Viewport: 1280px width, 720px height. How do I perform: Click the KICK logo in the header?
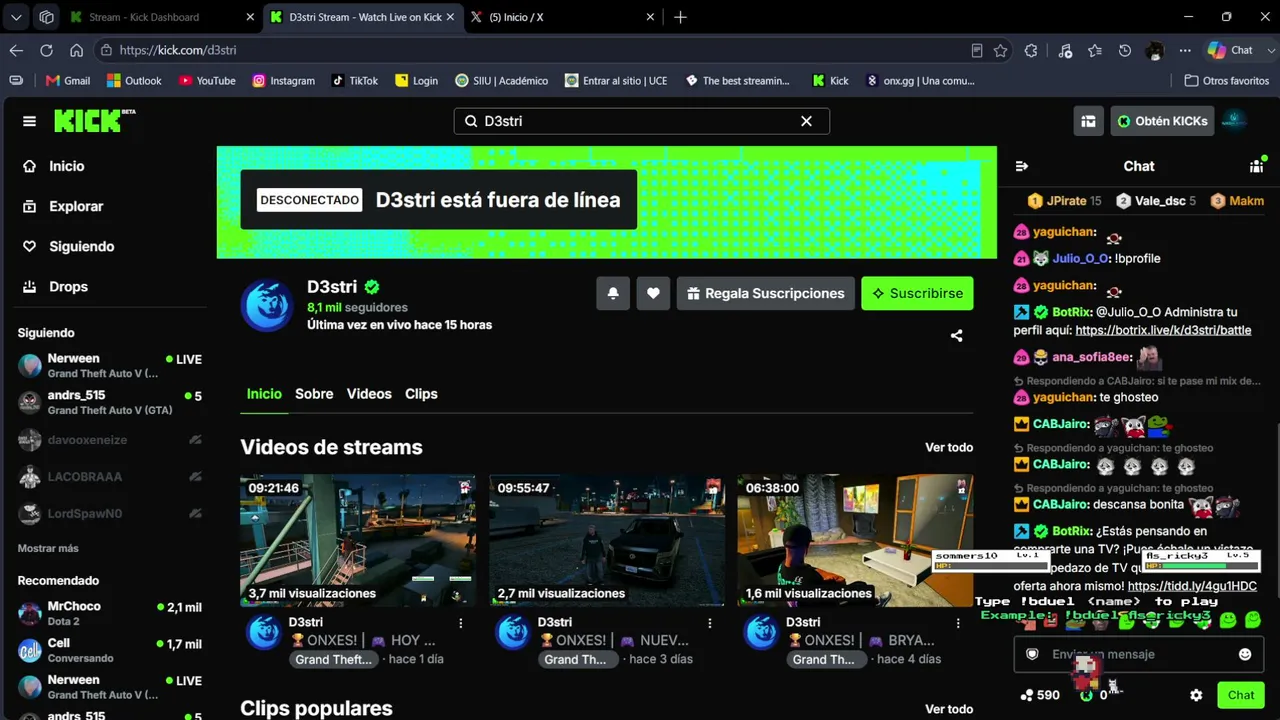(x=94, y=120)
